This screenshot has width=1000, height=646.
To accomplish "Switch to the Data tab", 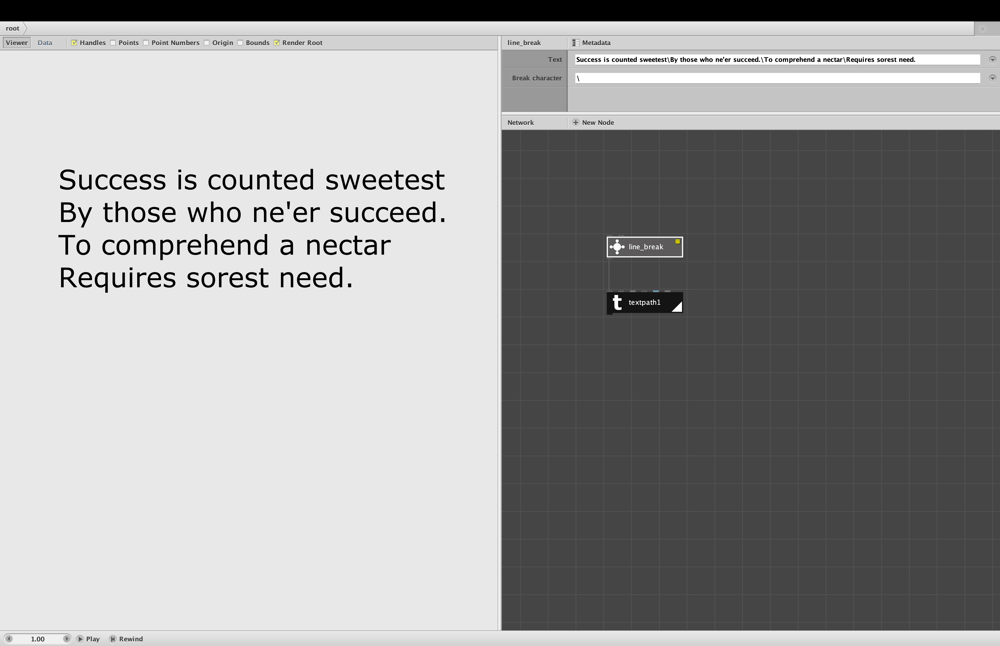I will point(45,43).
